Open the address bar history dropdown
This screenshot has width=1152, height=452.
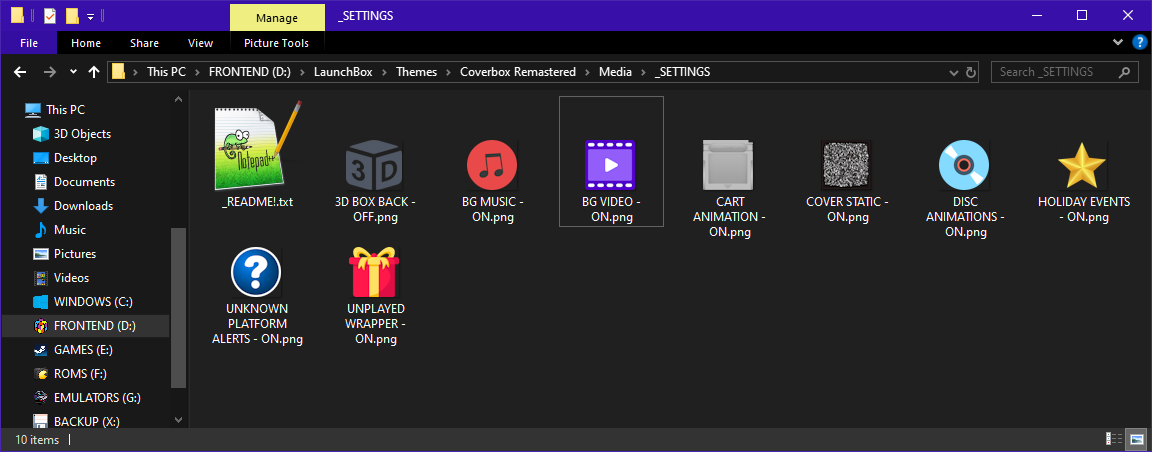coord(954,72)
